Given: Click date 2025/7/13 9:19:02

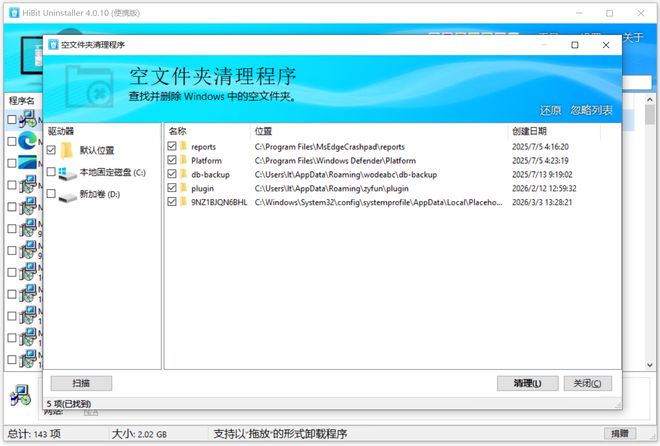Looking at the screenshot, I should pyautogui.click(x=542, y=175).
